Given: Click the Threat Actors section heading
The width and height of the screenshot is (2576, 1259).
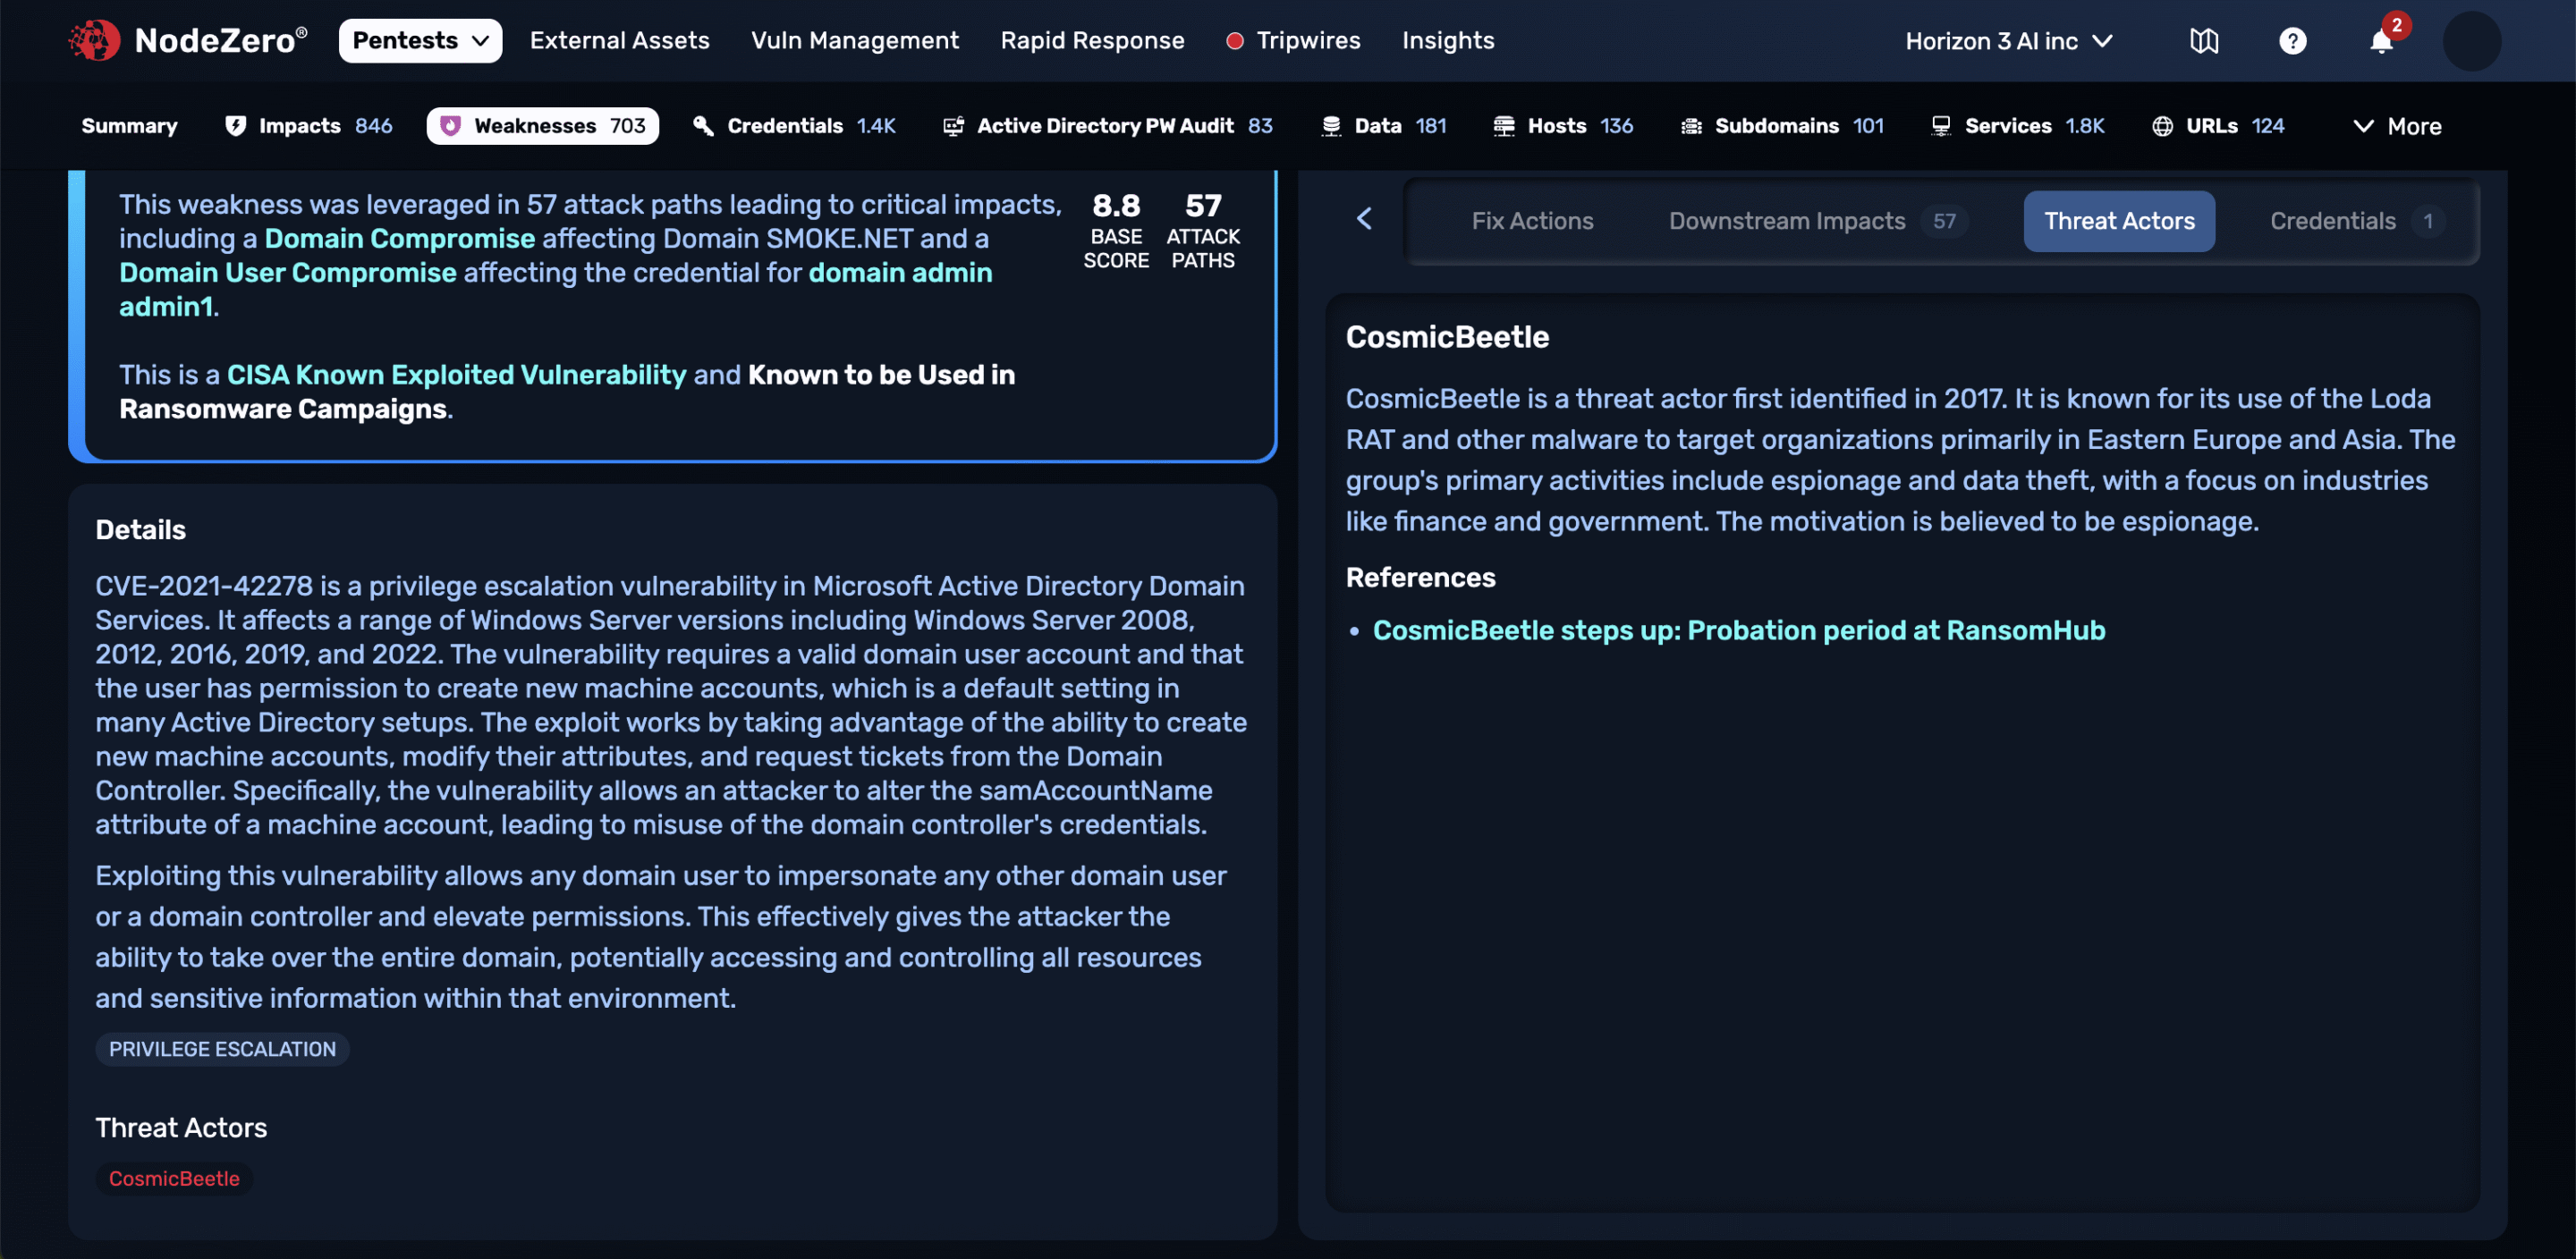Looking at the screenshot, I should (x=181, y=1127).
